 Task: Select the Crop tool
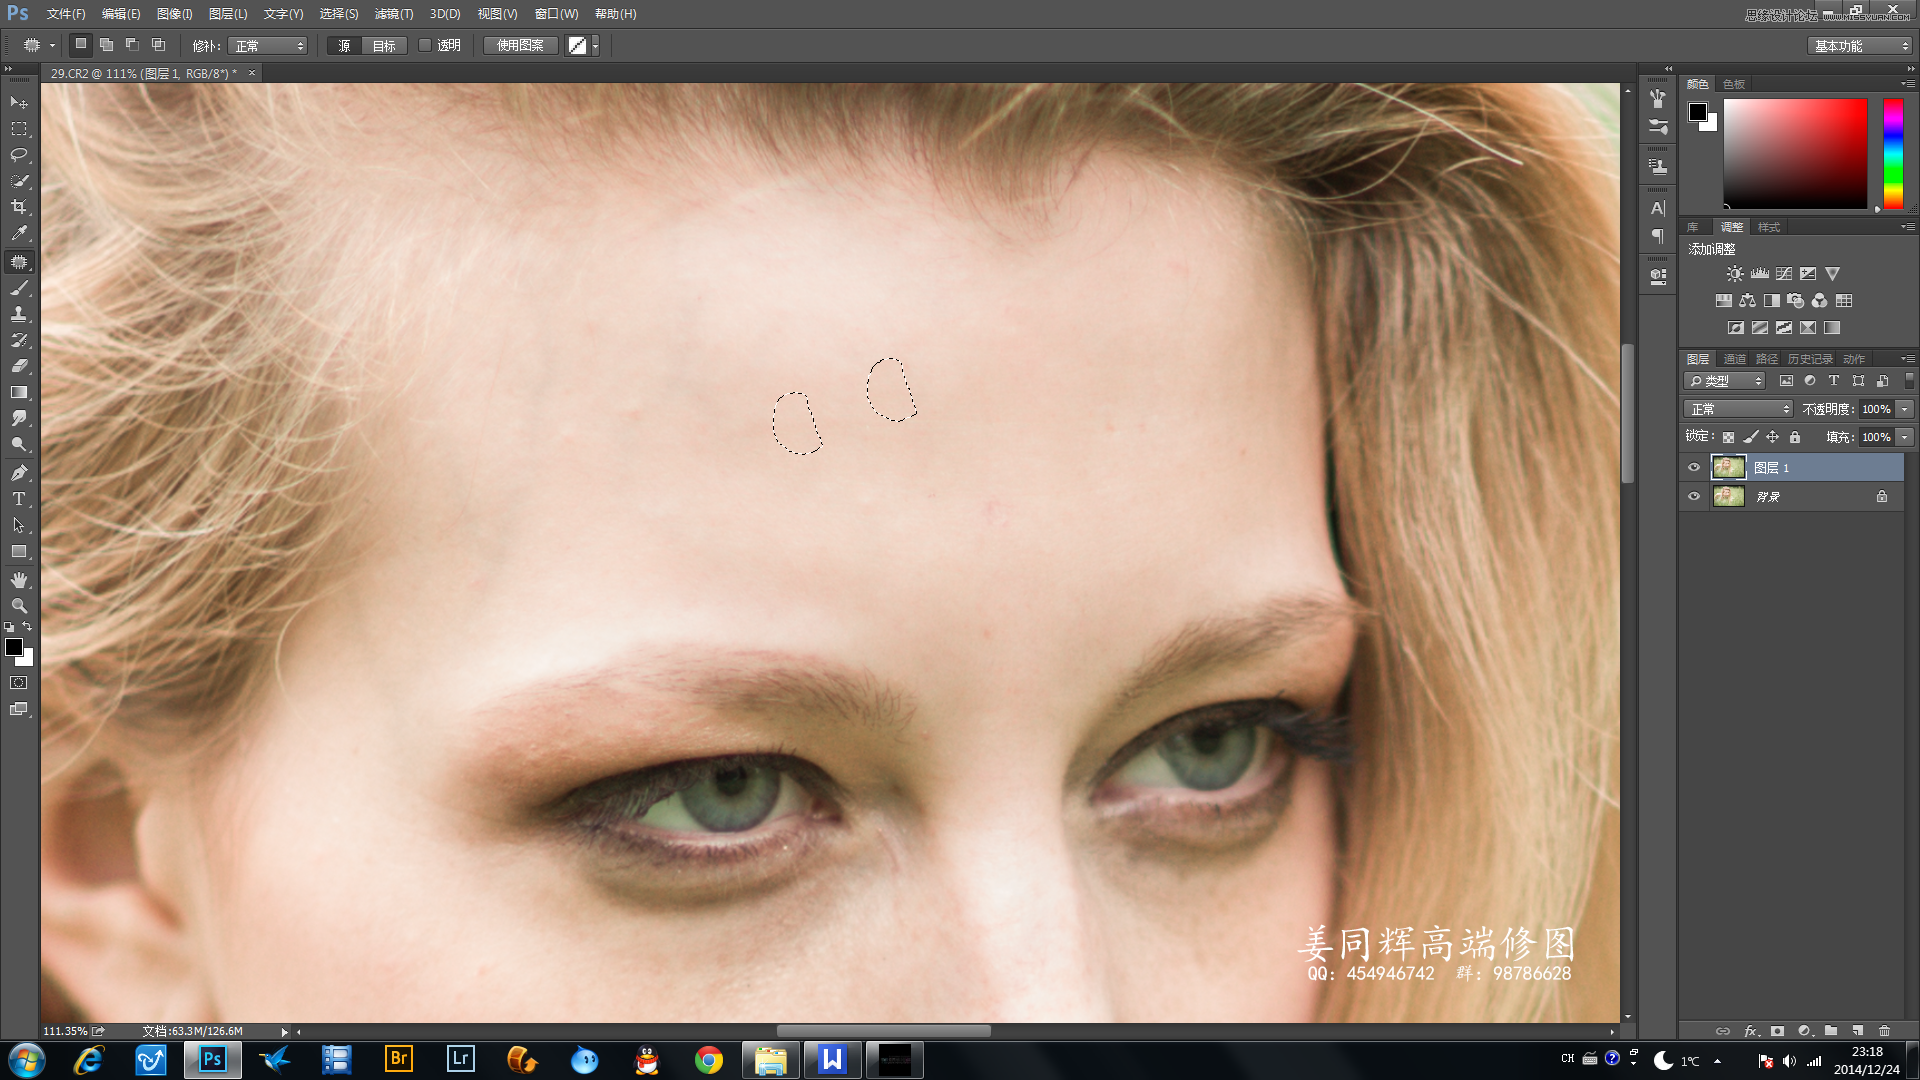coord(19,207)
